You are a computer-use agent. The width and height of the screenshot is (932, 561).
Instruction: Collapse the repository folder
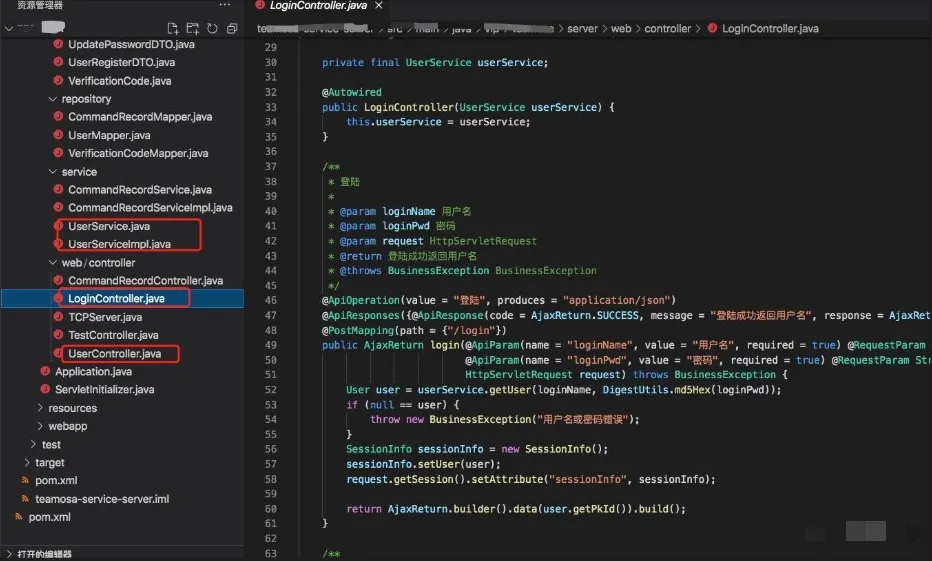coord(53,99)
